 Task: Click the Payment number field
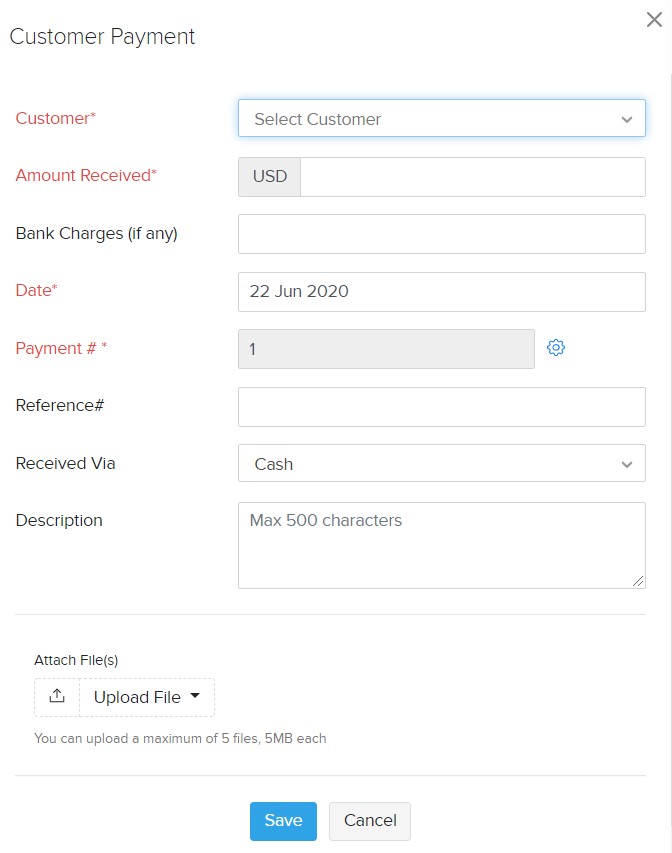tap(386, 349)
